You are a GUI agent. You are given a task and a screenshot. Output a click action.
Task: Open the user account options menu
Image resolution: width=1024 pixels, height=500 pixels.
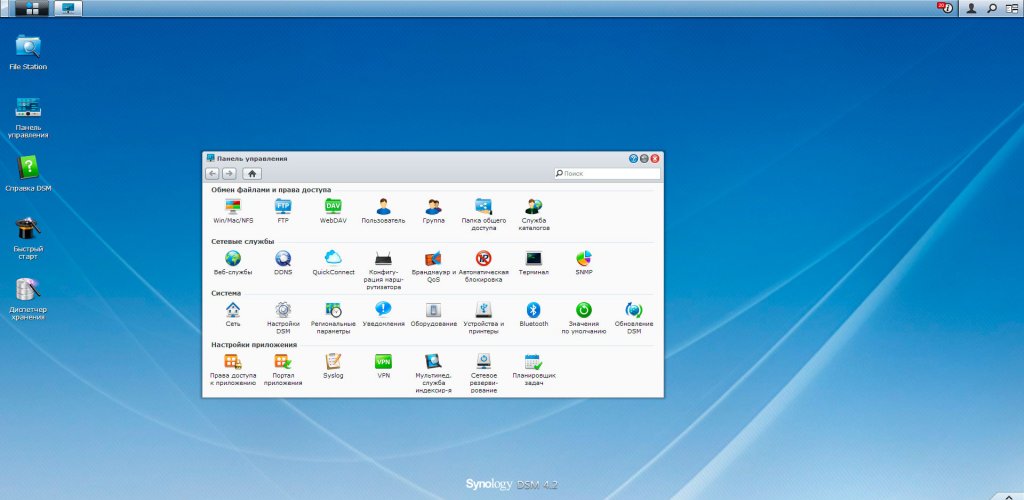(x=971, y=8)
